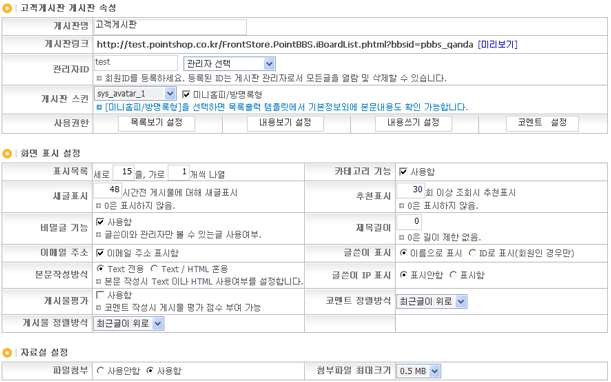Image resolution: width=611 pixels, height=382 pixels.
Task: Toggle the 미니홈피/방명록형 checkbox
Action: click(x=186, y=94)
